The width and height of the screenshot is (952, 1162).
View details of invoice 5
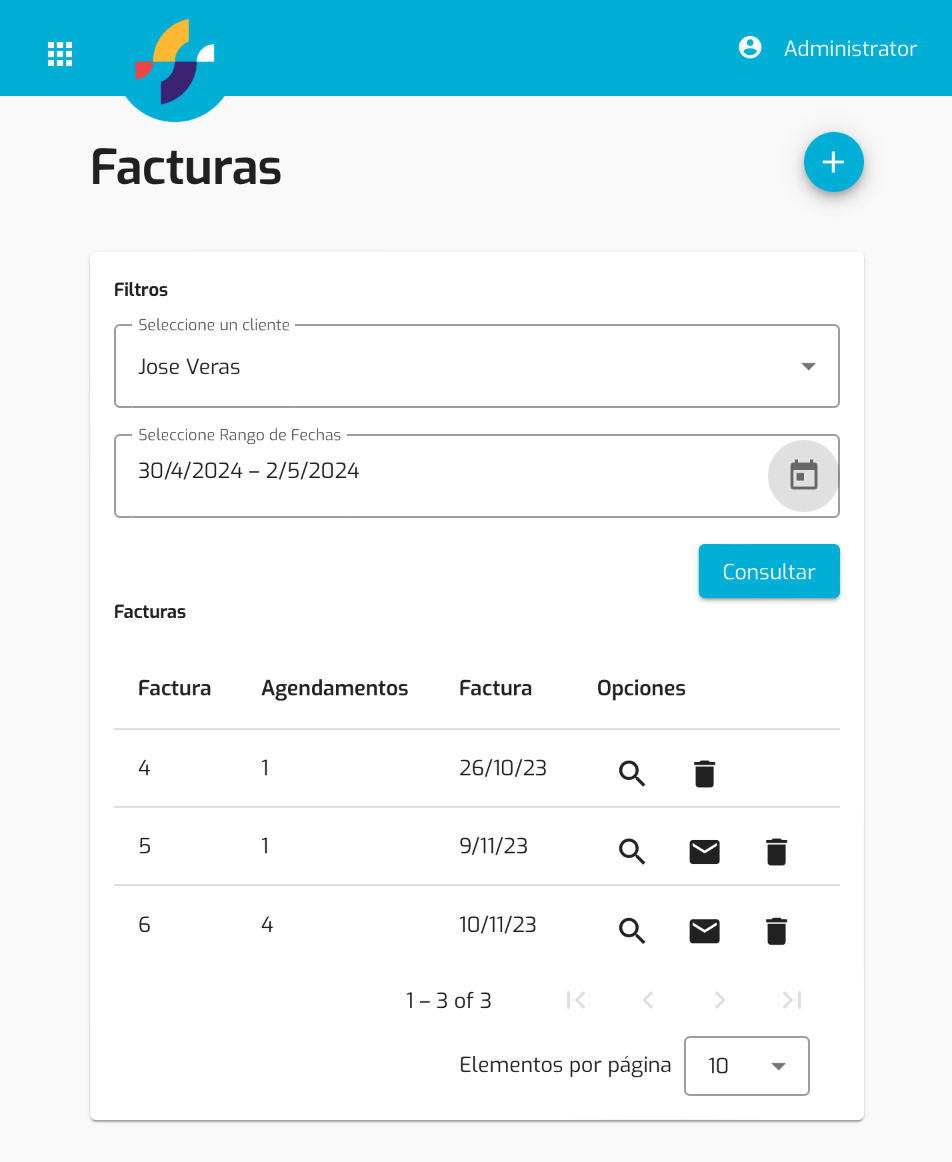[632, 851]
